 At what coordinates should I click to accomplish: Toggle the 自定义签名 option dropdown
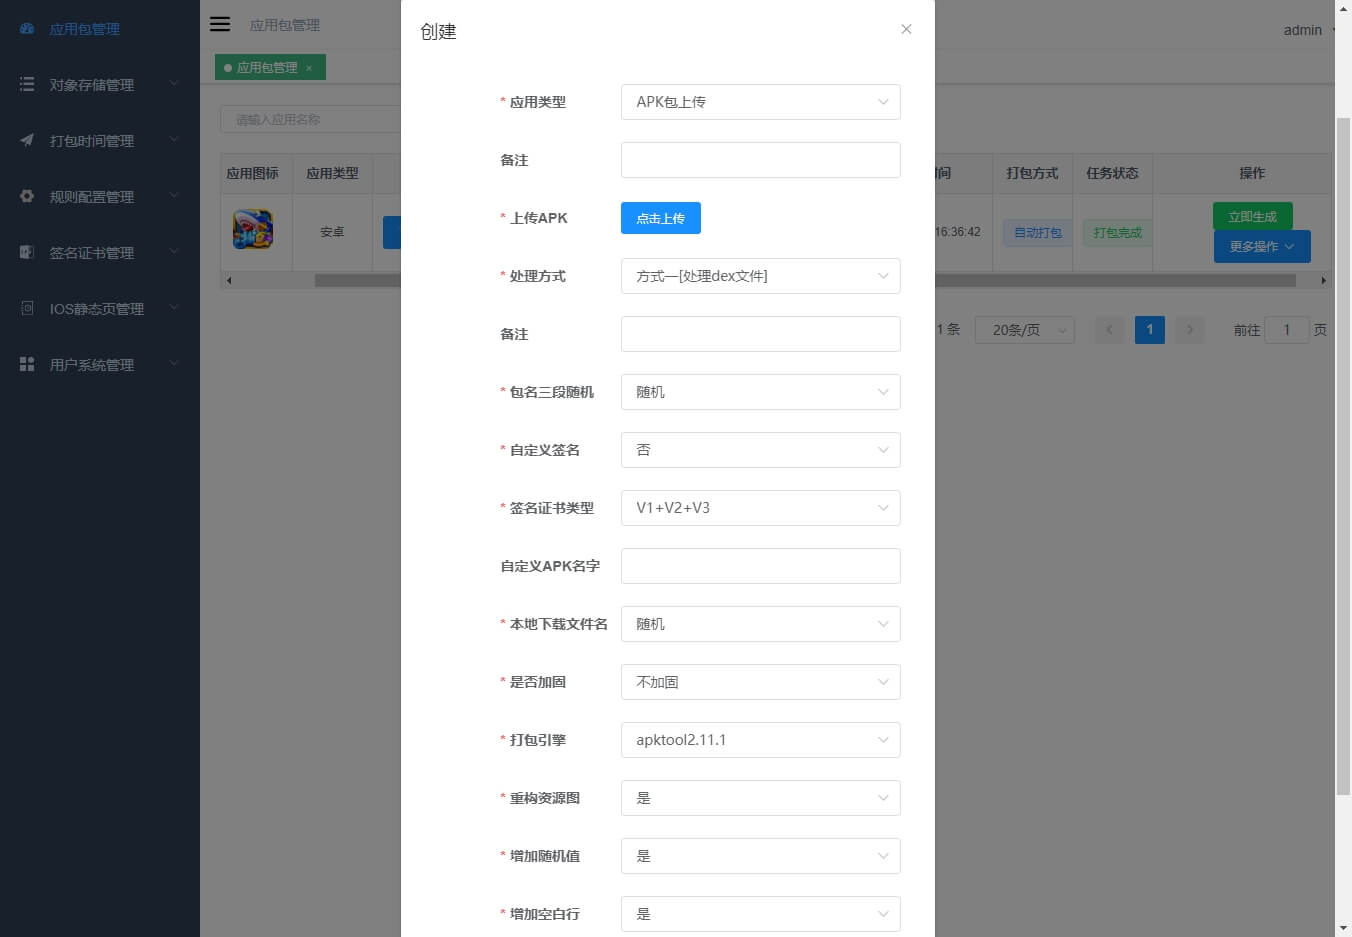pyautogui.click(x=760, y=450)
